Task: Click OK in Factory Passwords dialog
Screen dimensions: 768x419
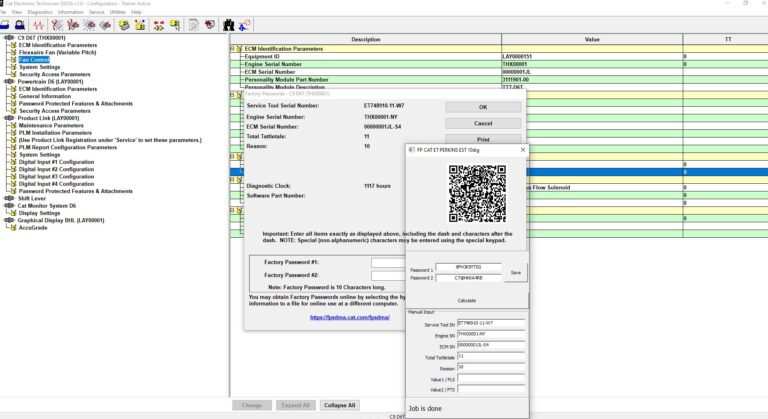Action: coord(483,107)
